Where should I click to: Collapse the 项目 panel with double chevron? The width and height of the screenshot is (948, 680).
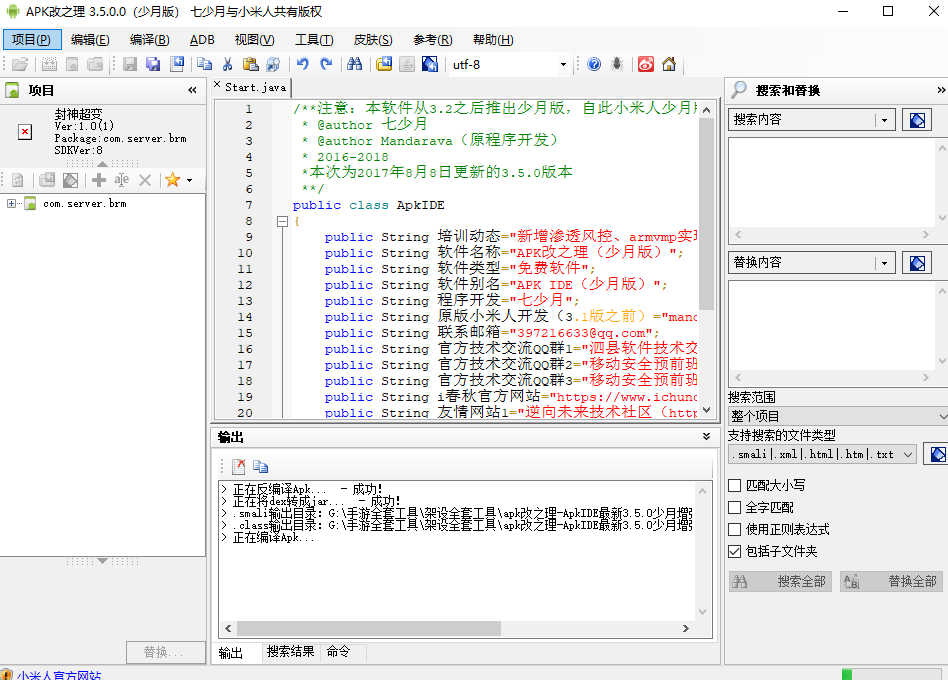pos(192,90)
